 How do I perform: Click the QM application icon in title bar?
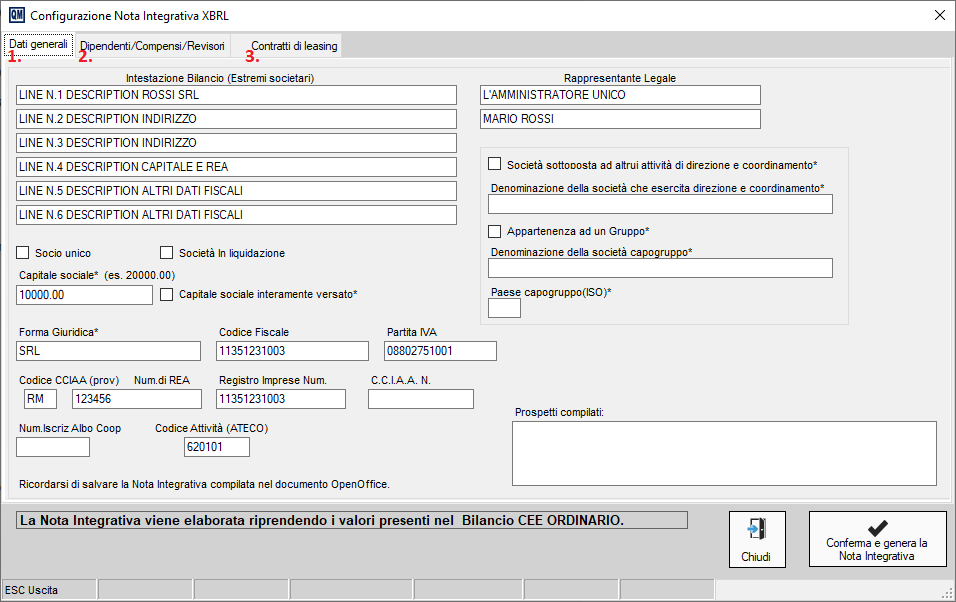pos(16,16)
